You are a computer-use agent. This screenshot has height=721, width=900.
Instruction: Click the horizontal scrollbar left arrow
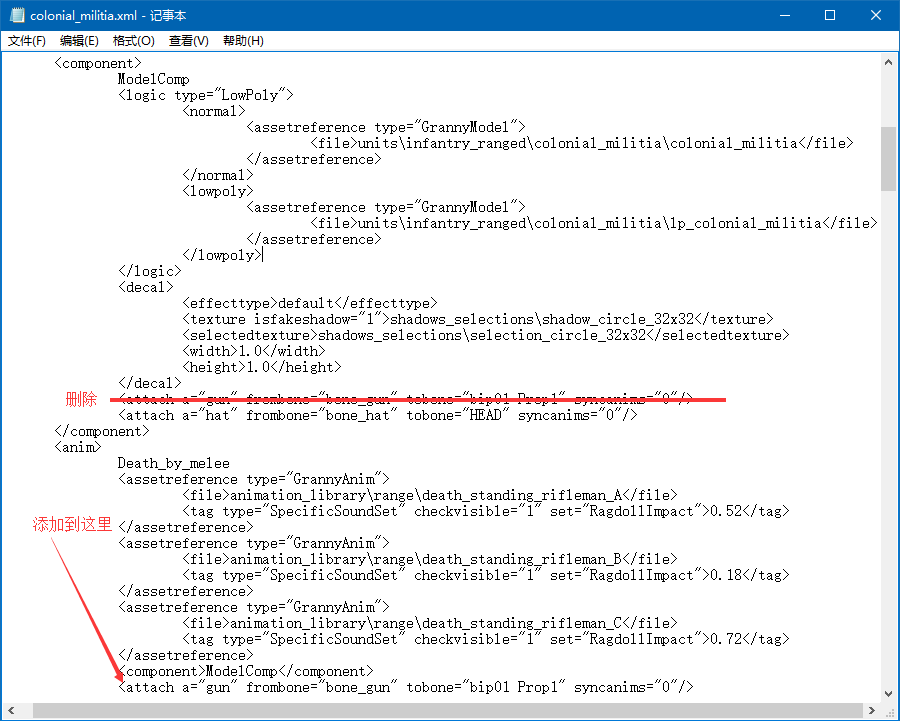pyautogui.click(x=11, y=711)
